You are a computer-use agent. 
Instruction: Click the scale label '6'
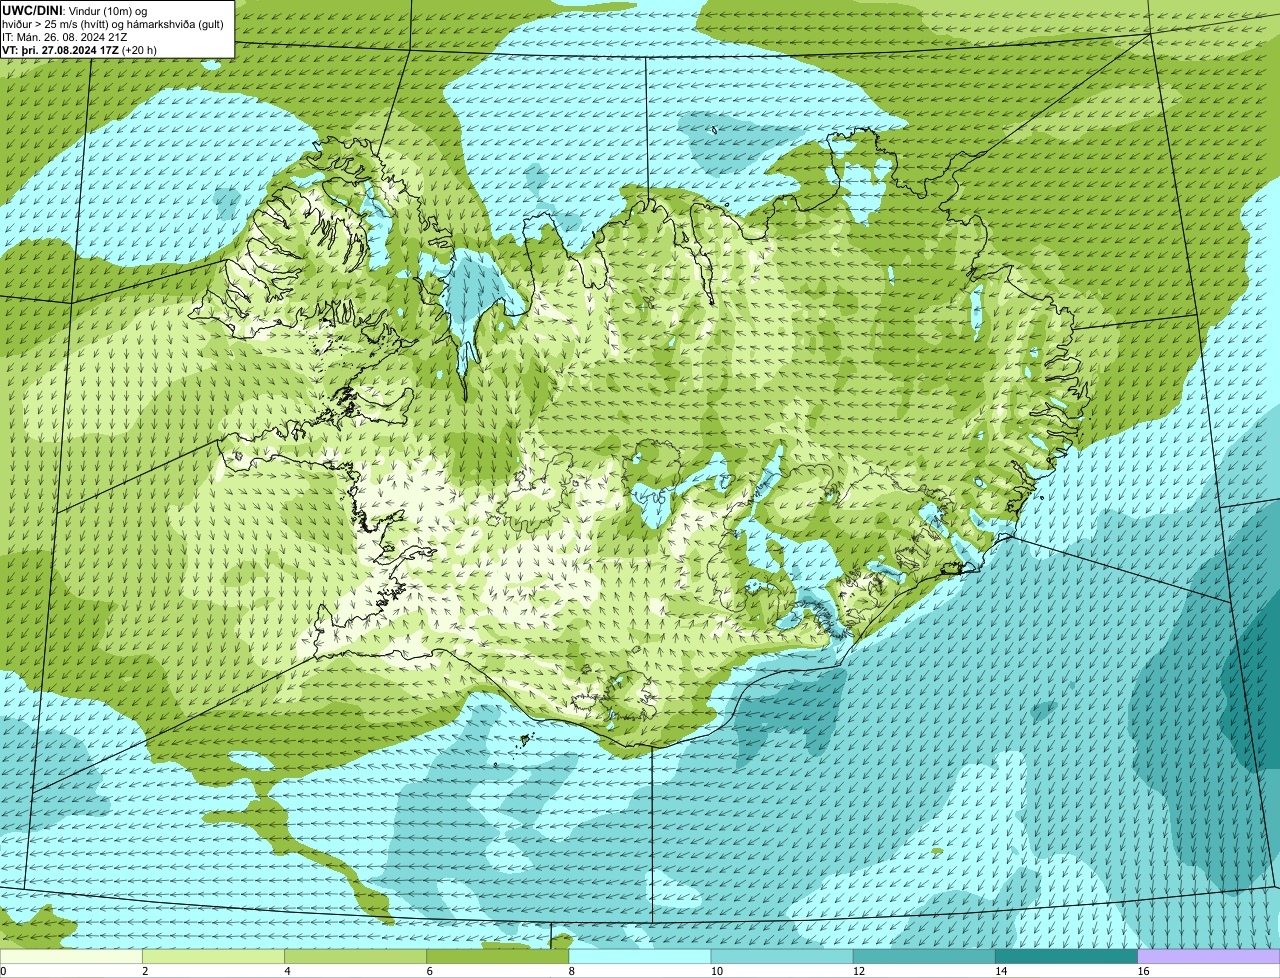[x=429, y=971]
